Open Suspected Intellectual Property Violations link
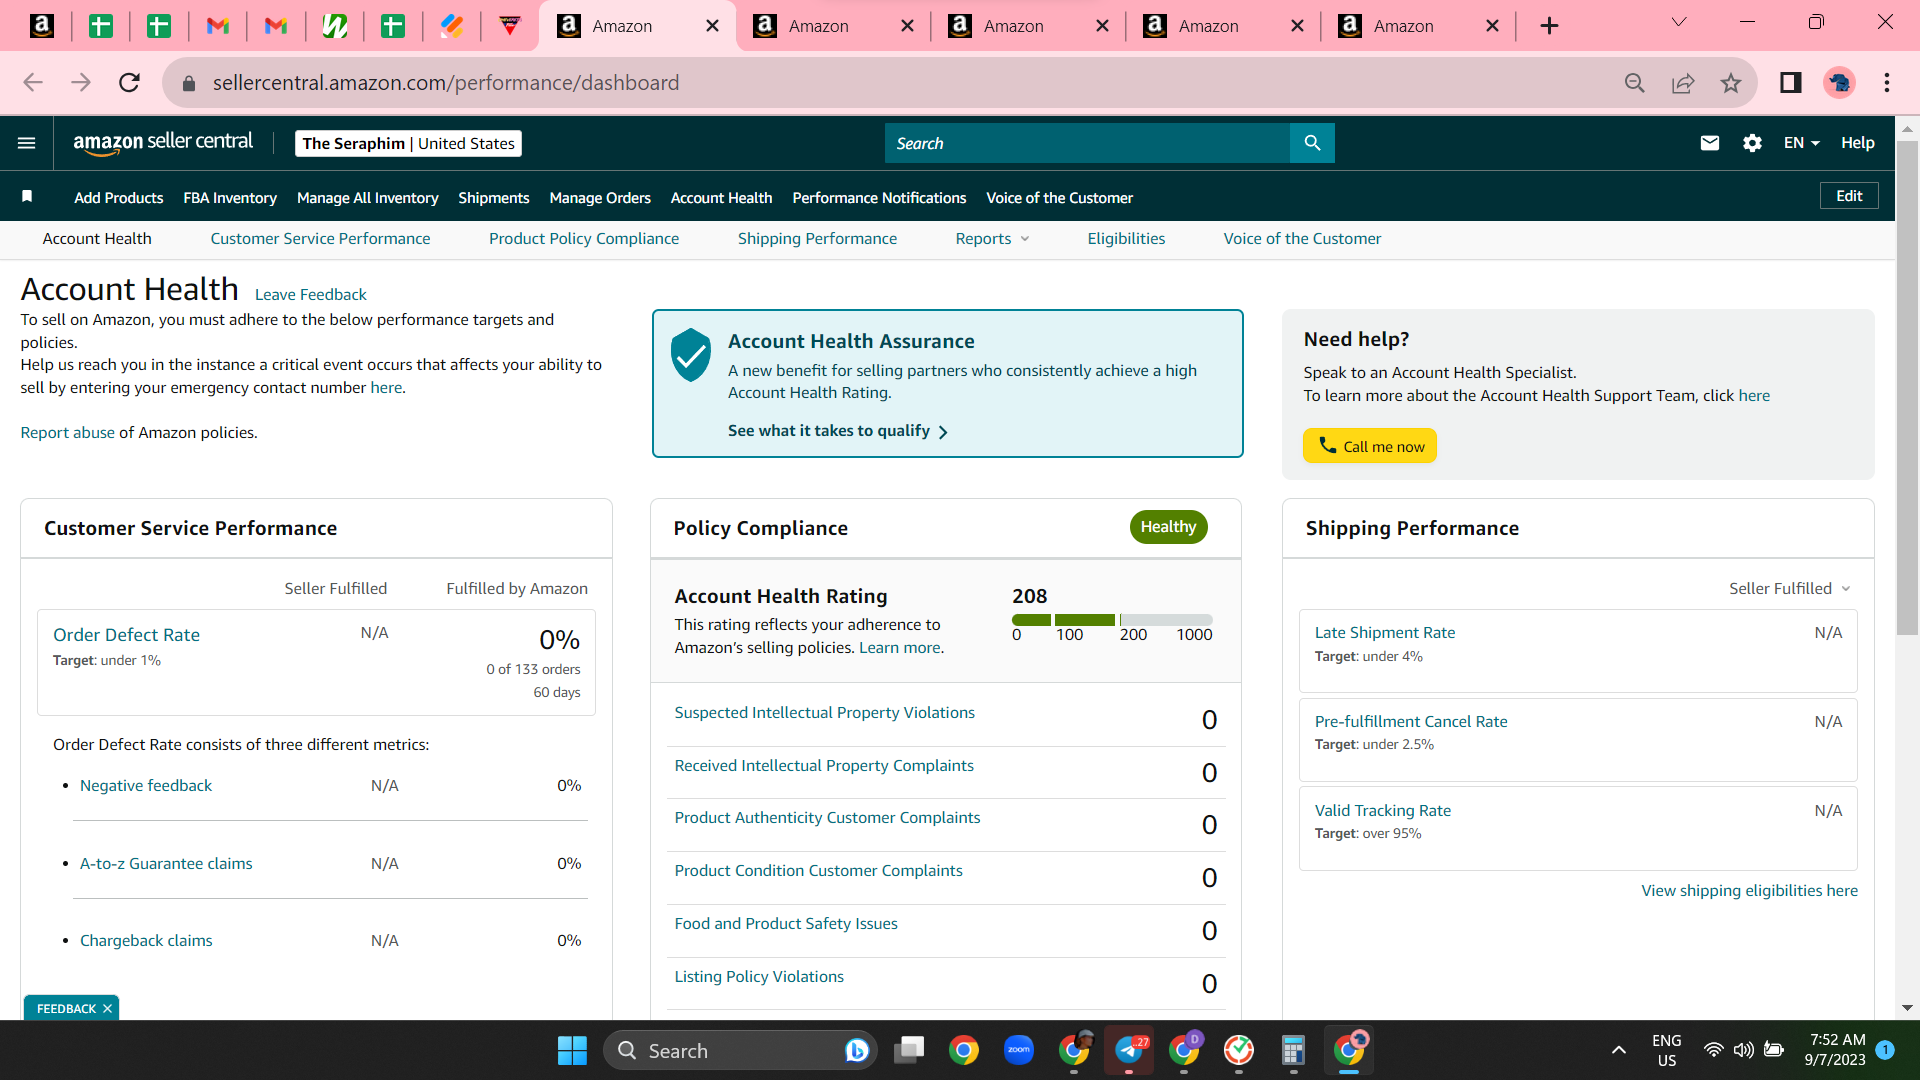This screenshot has height=1080, width=1920. tap(824, 713)
